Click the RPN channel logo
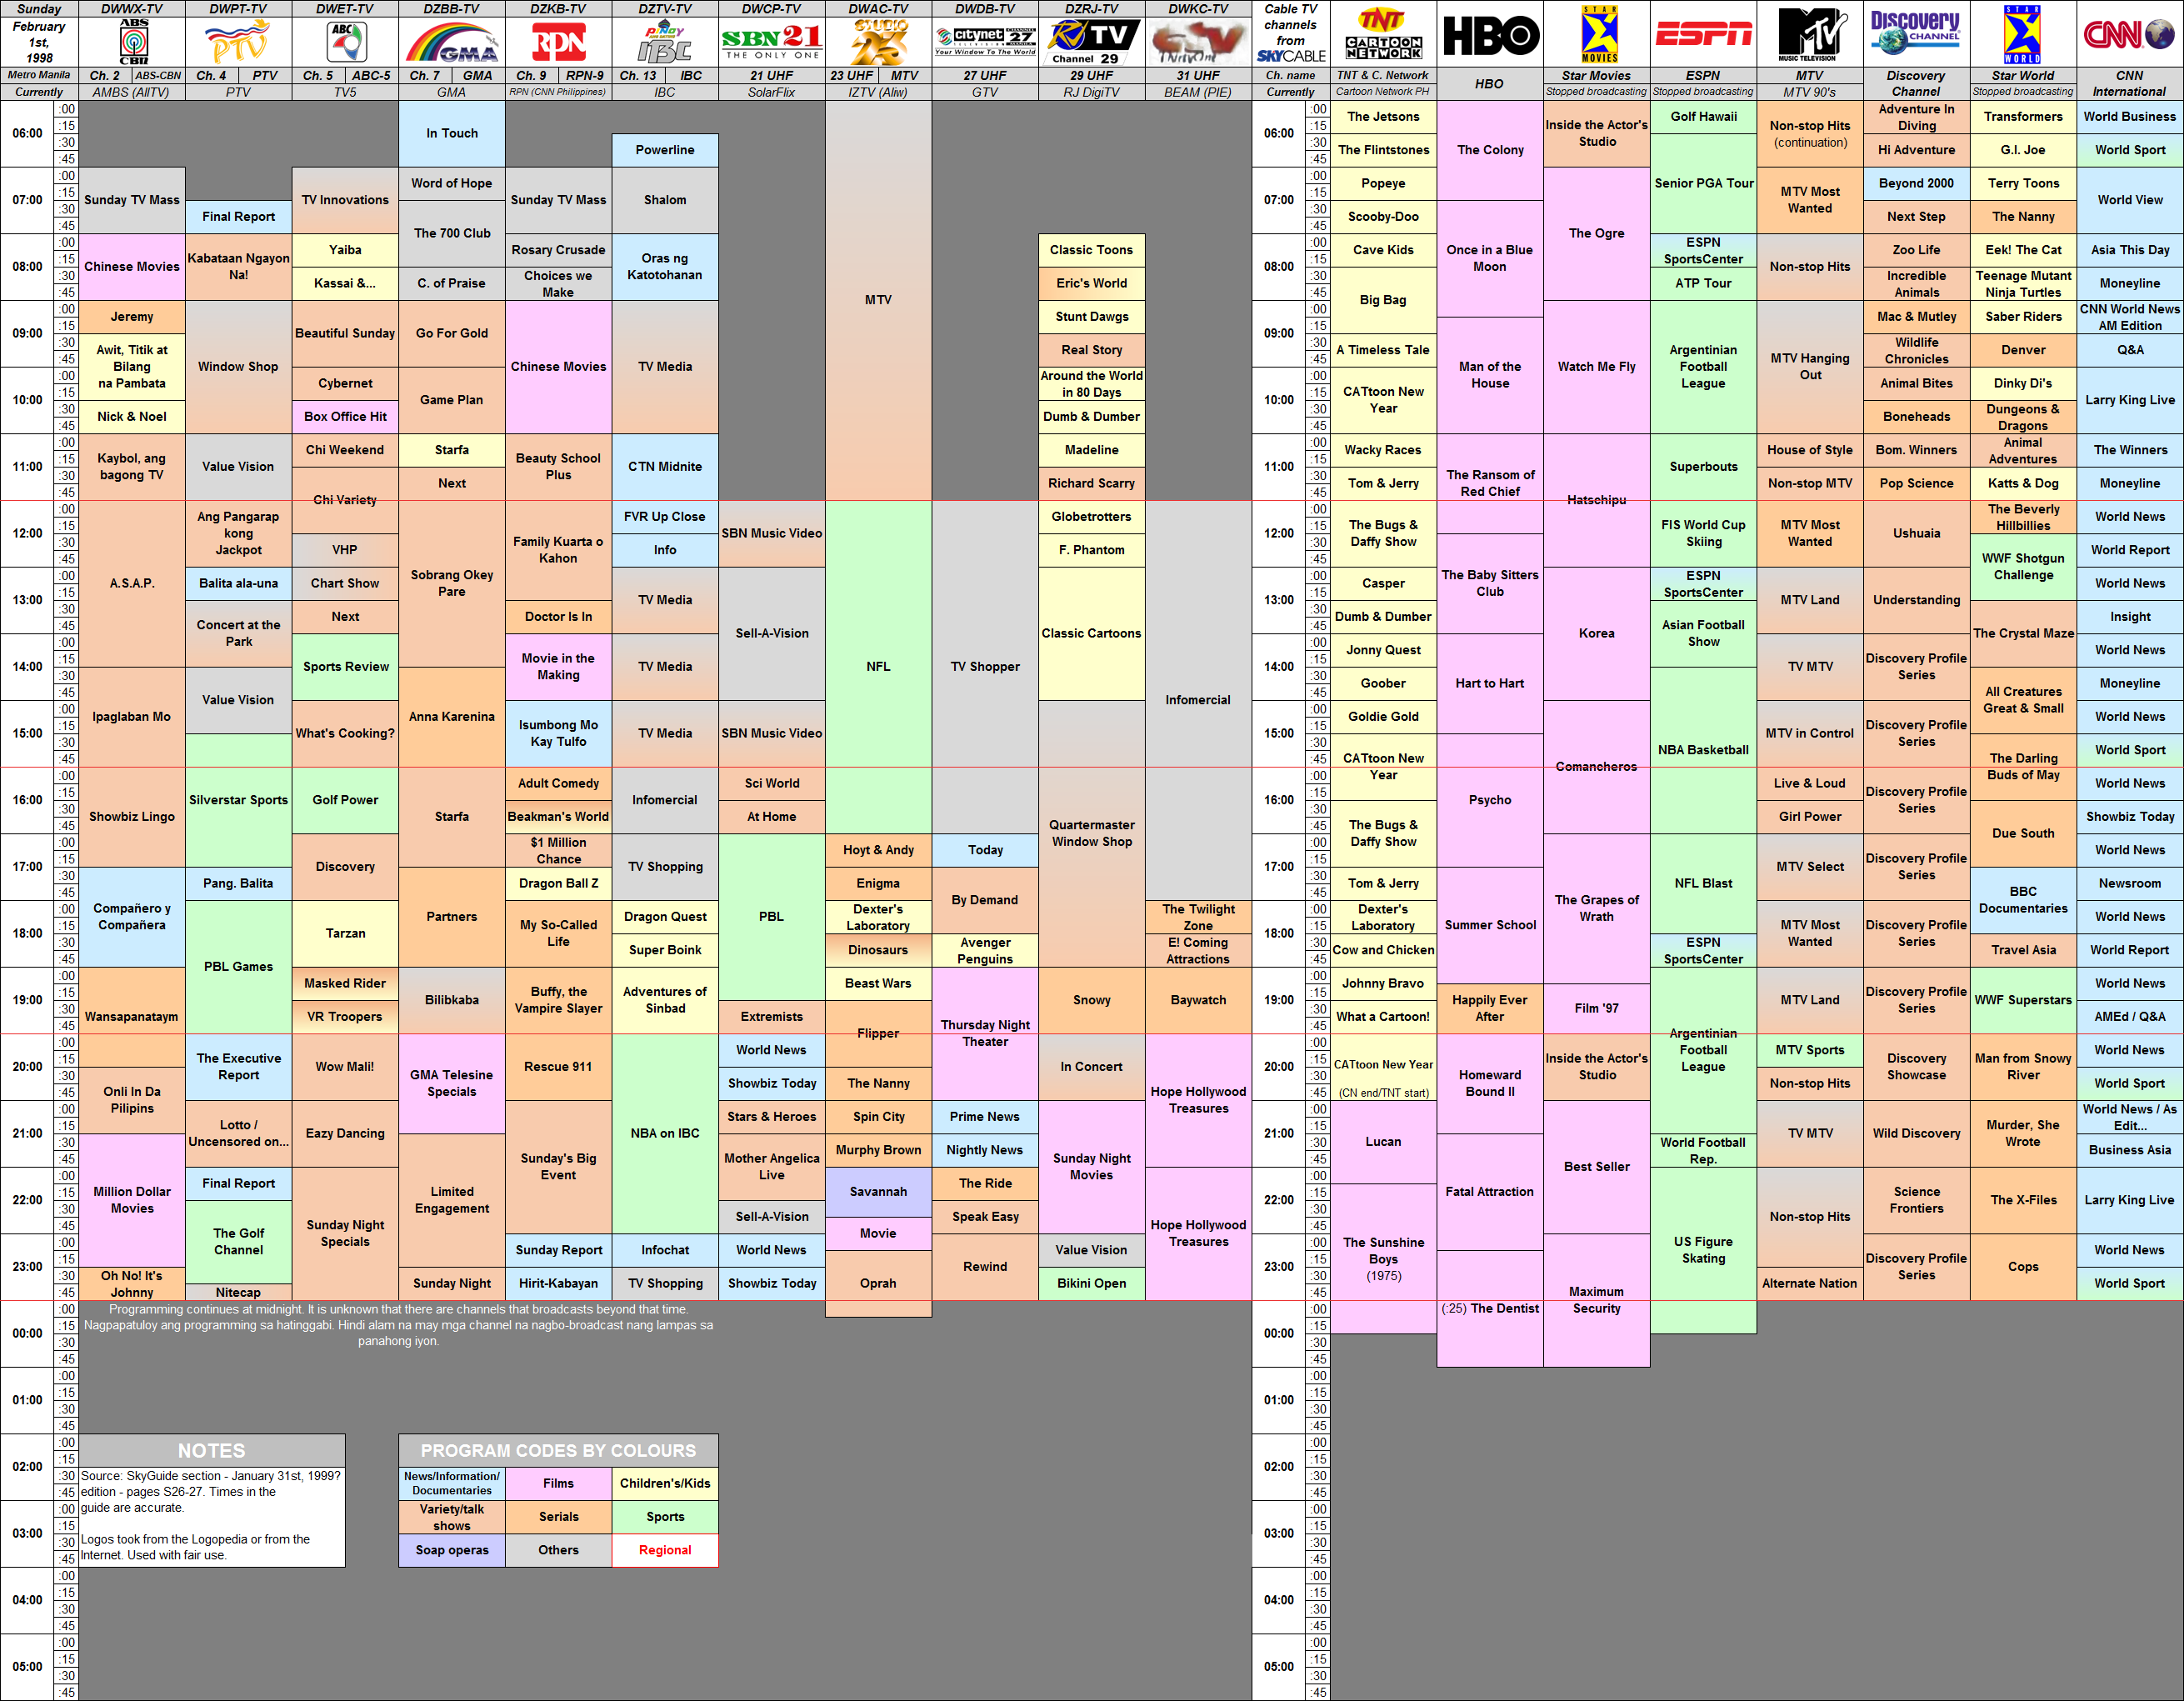The height and width of the screenshot is (1701, 2184). point(559,42)
